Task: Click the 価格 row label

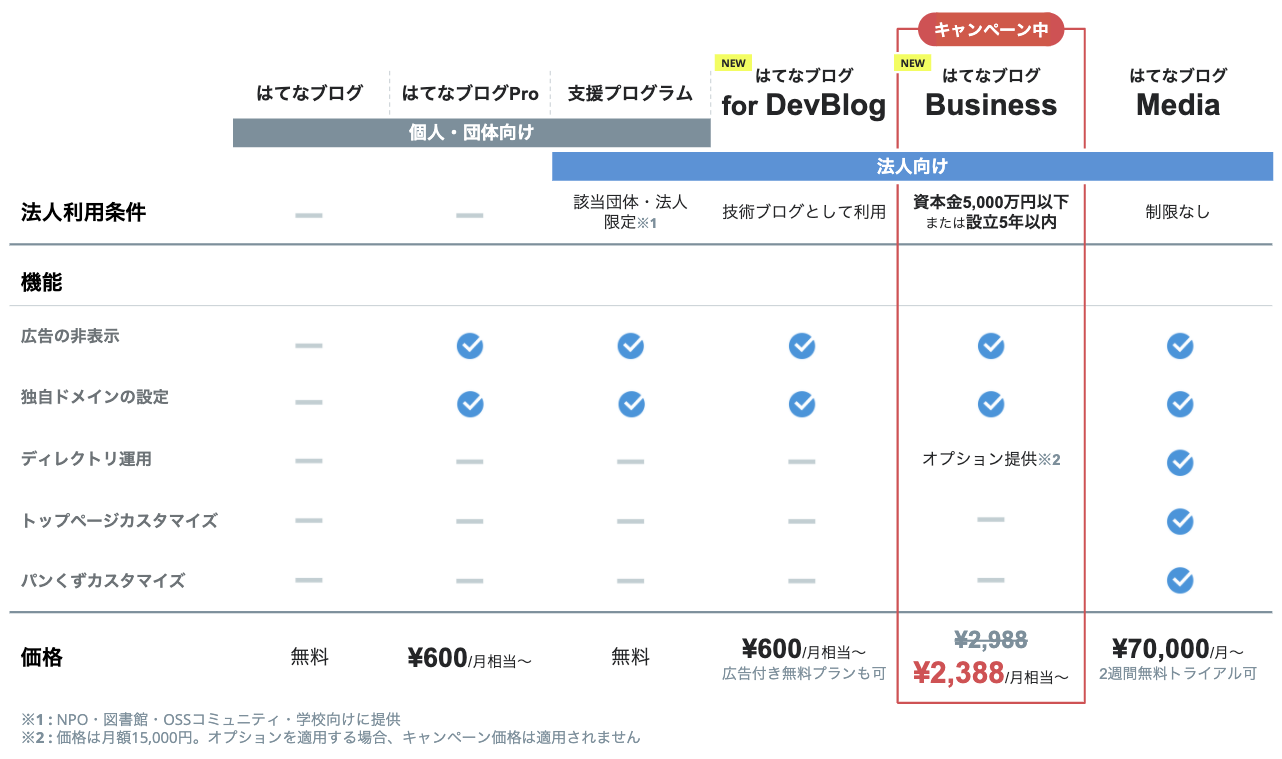Action: (x=41, y=657)
